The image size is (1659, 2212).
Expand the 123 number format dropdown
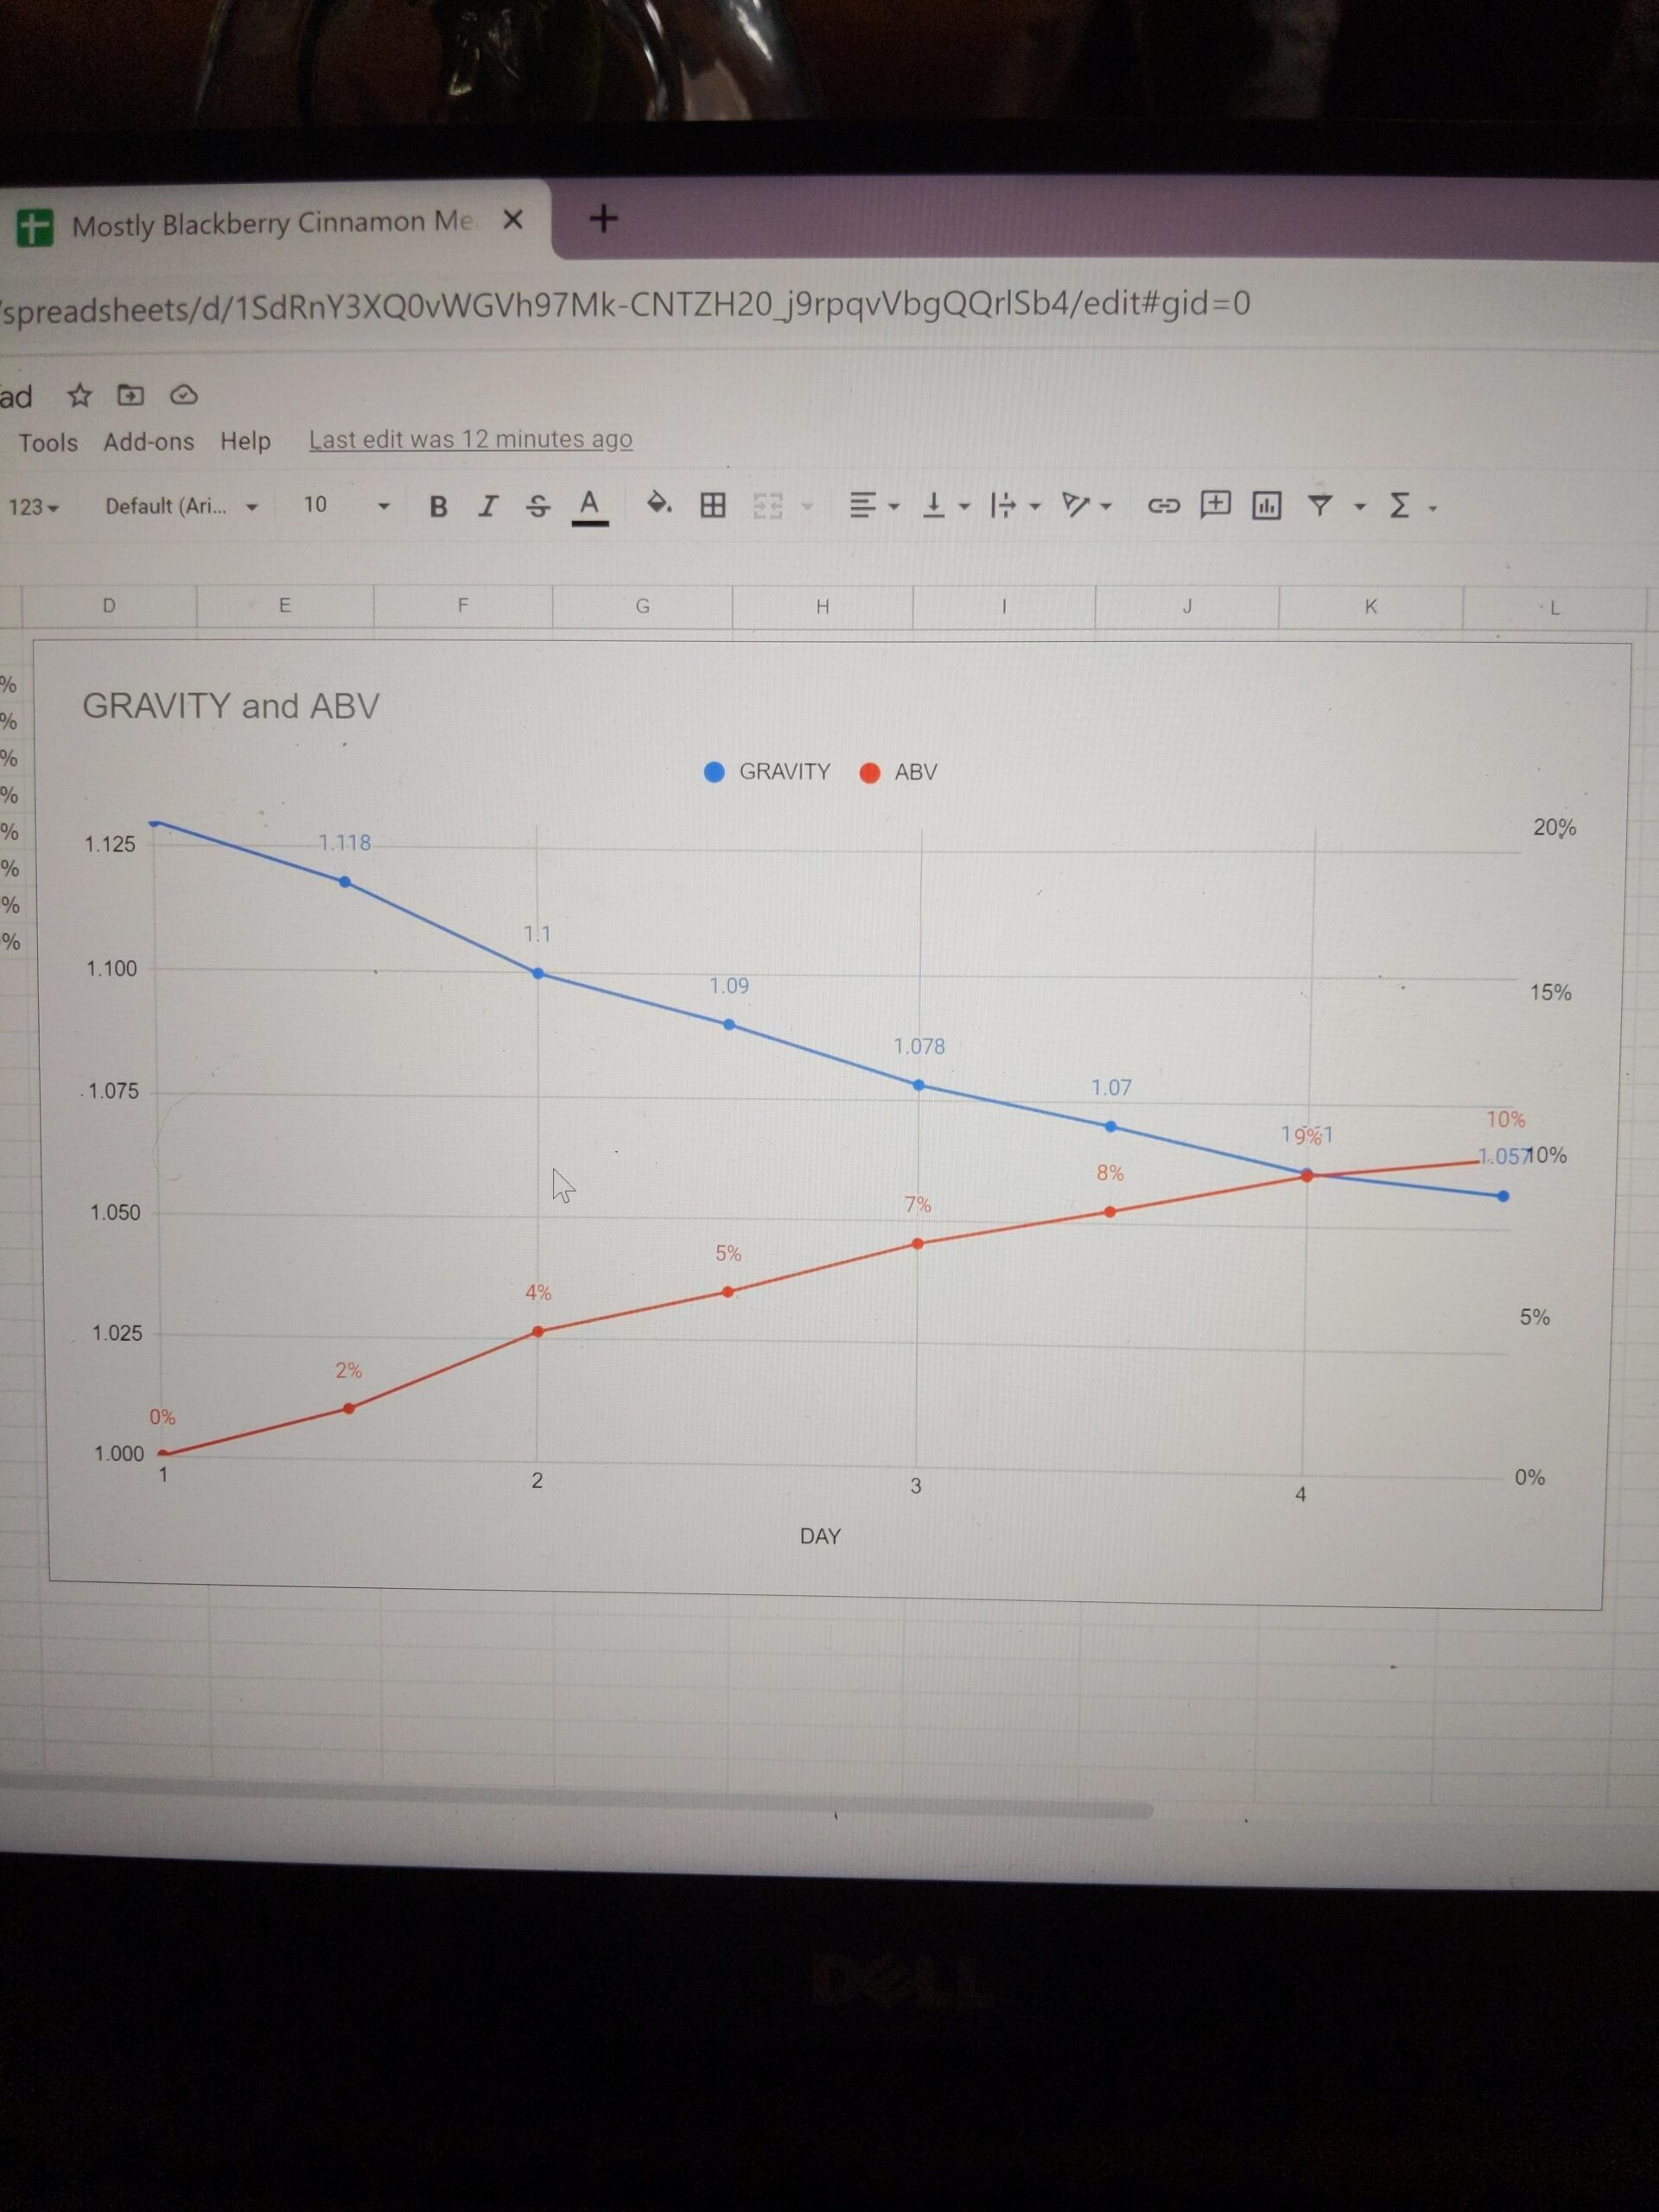[34, 507]
